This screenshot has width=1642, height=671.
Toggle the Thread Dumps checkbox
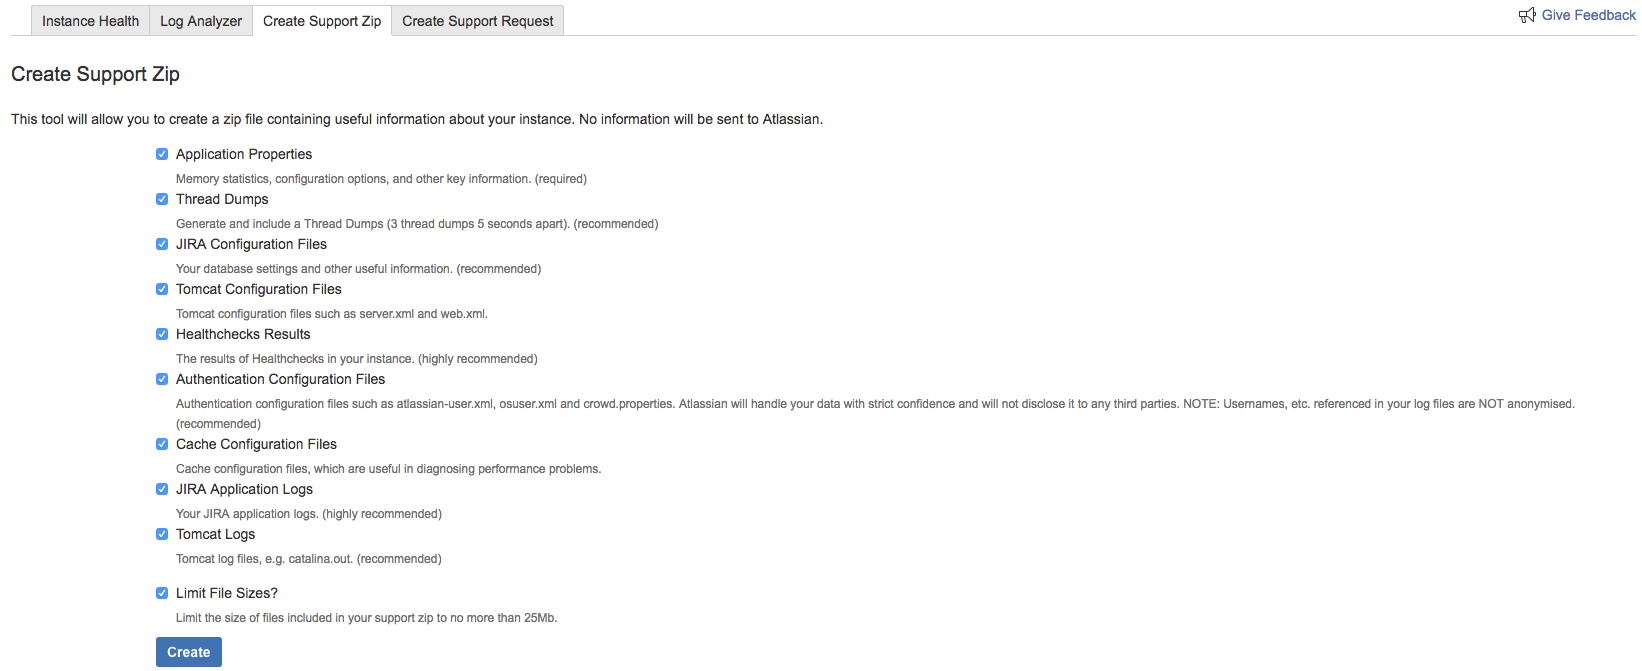pyautogui.click(x=162, y=199)
